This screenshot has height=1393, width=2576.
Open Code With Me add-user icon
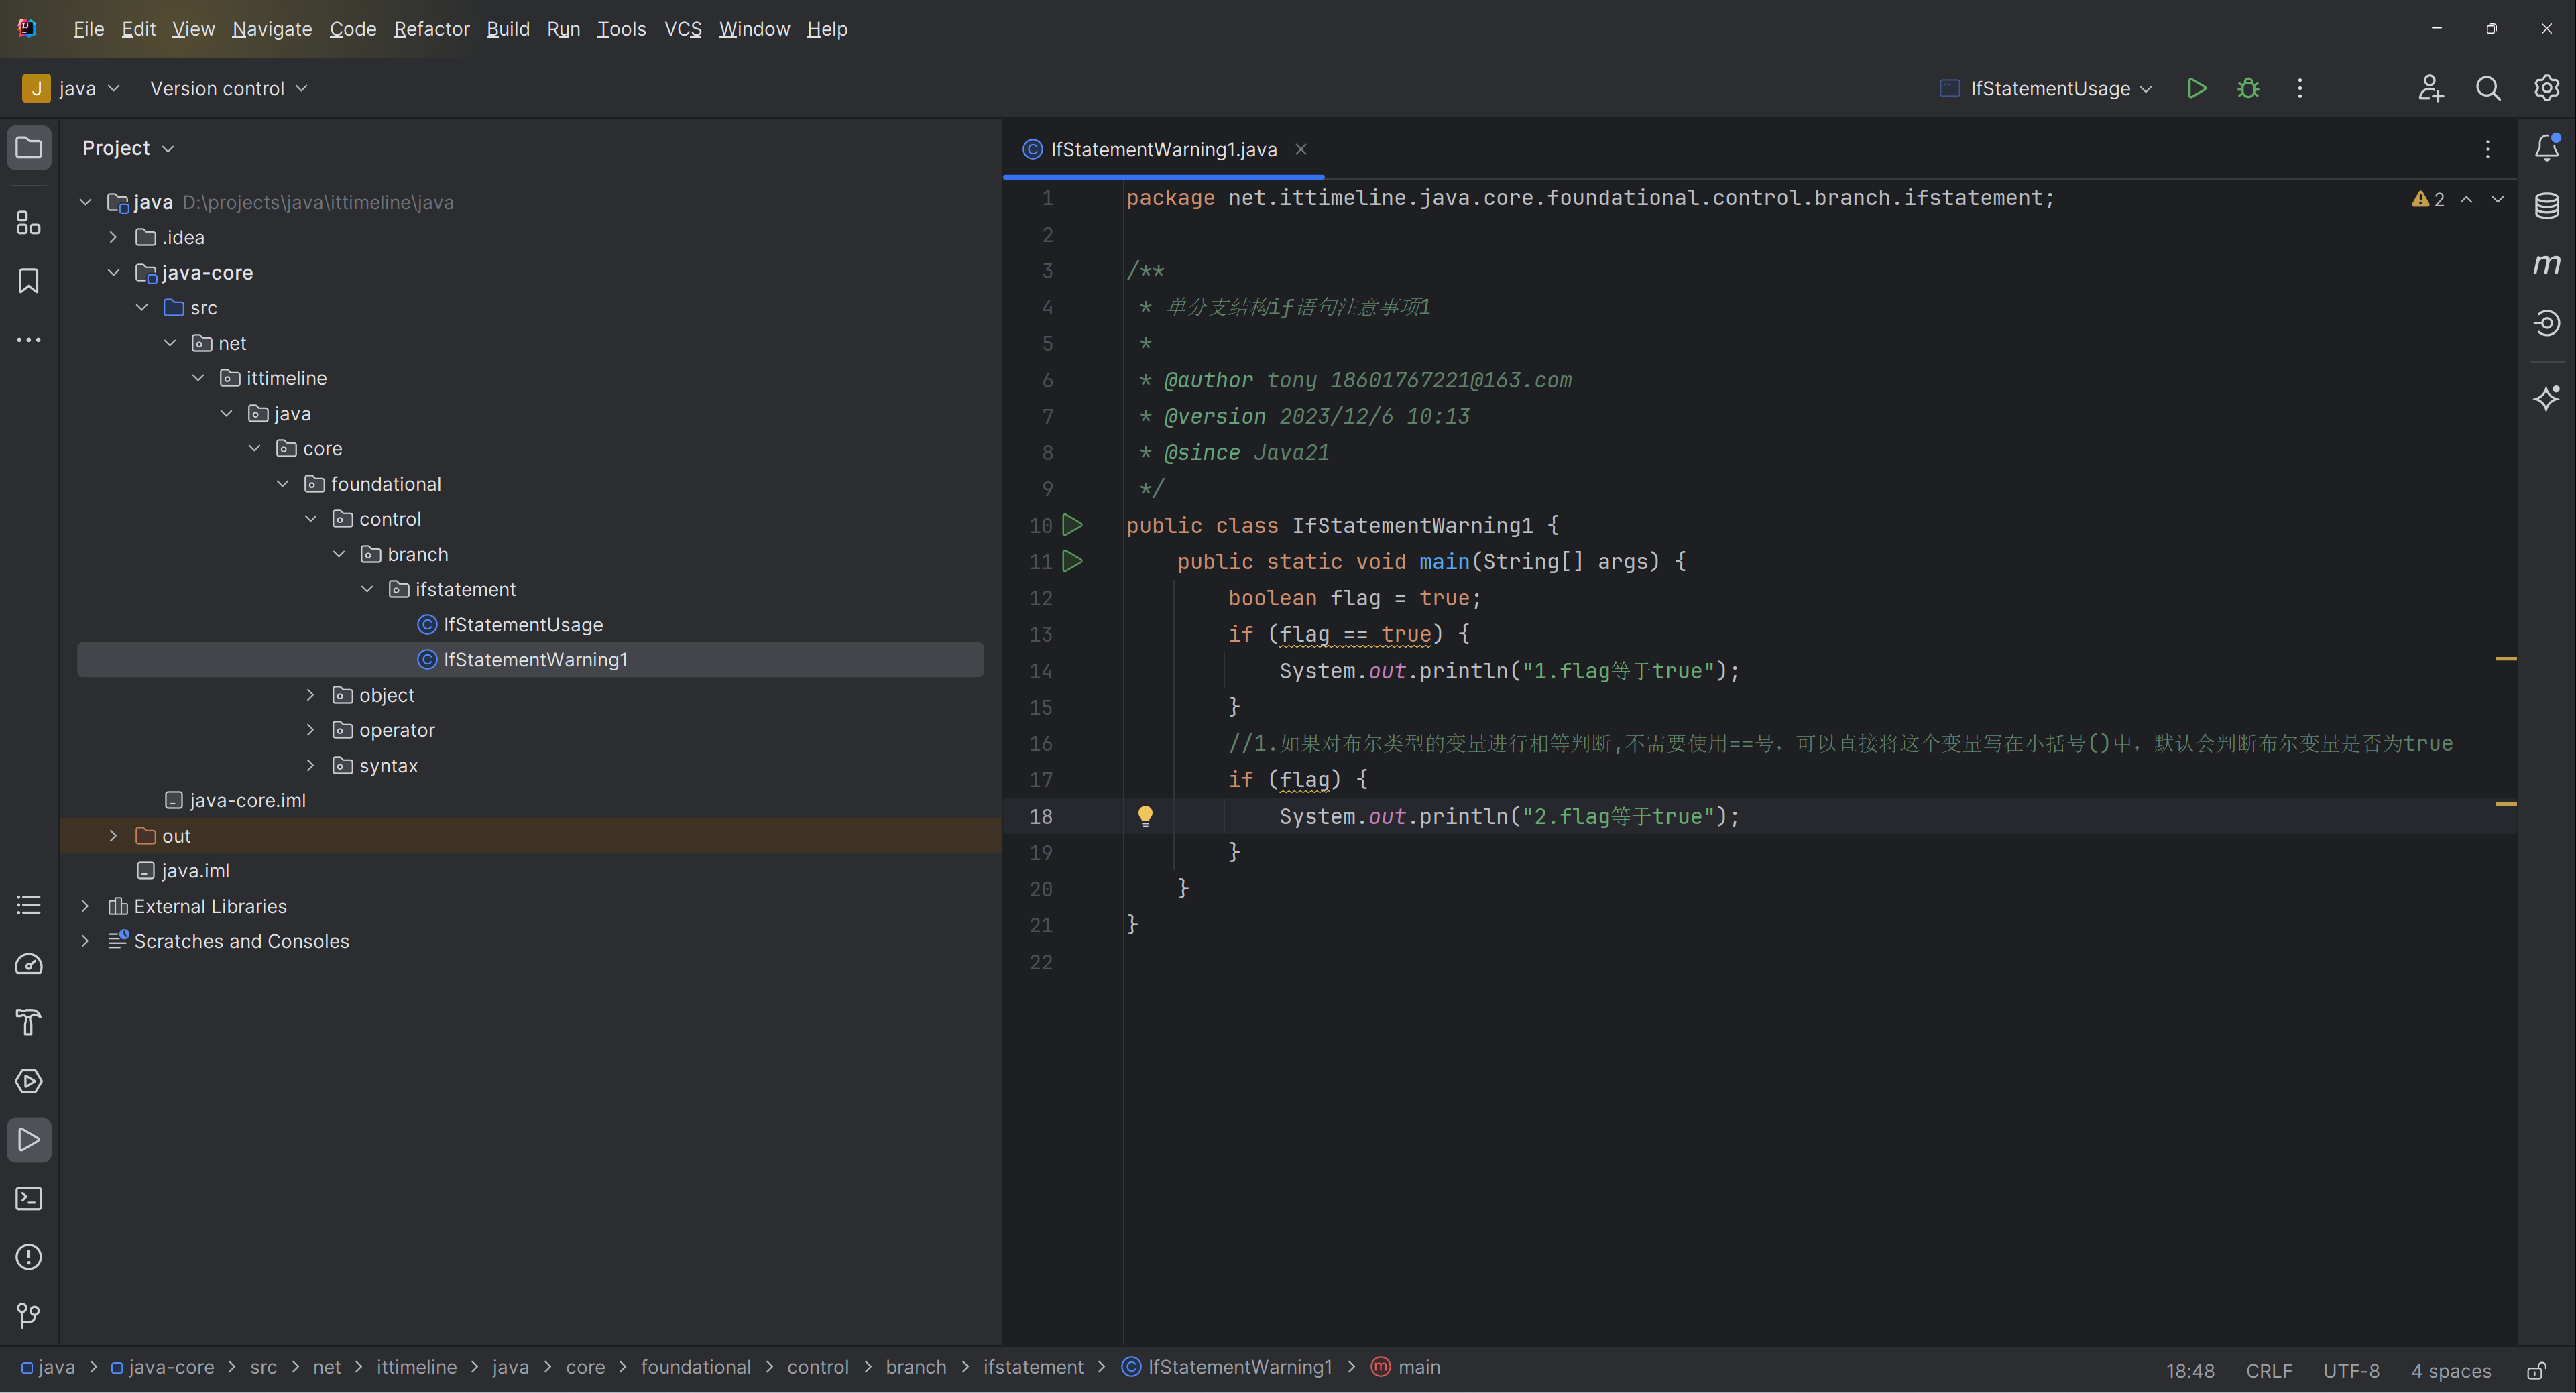[x=2431, y=88]
